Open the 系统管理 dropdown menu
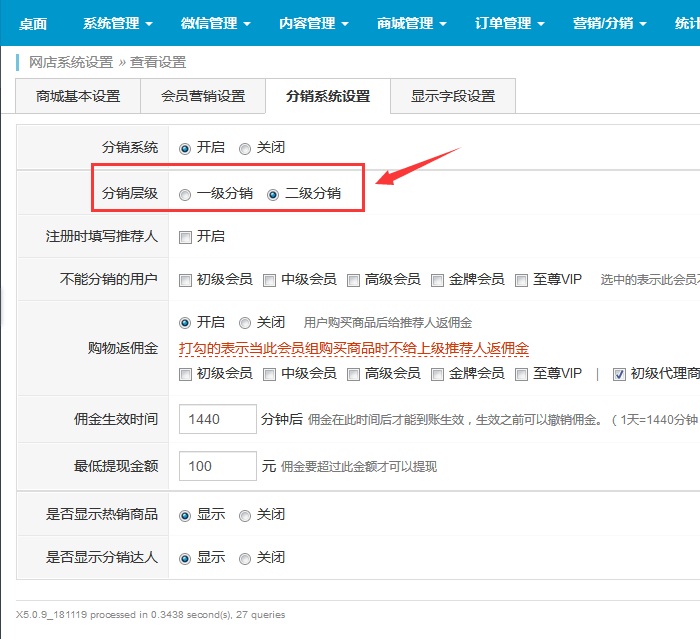The height and width of the screenshot is (639, 700). click(x=117, y=23)
